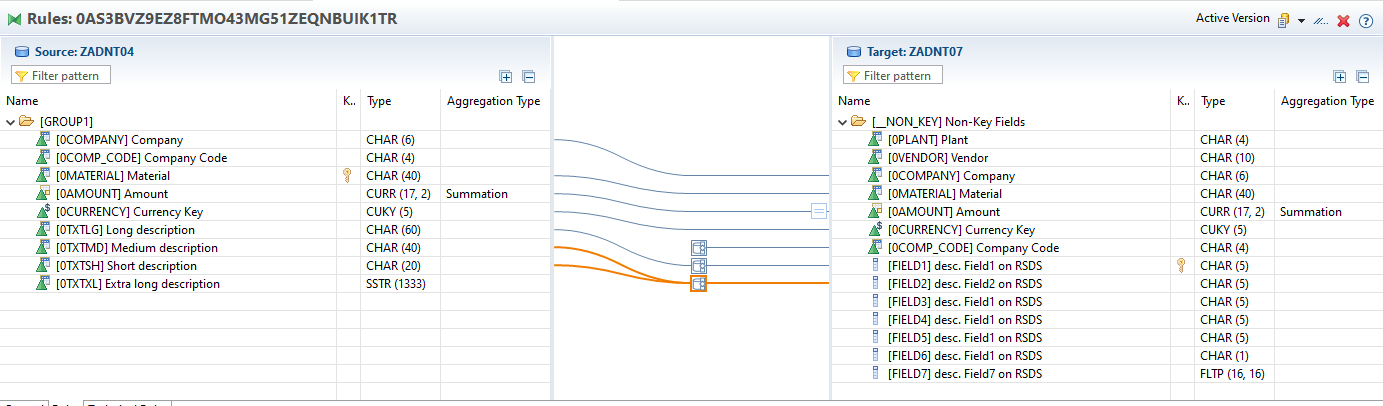Select 0TXTSH Short description source field

(126, 266)
